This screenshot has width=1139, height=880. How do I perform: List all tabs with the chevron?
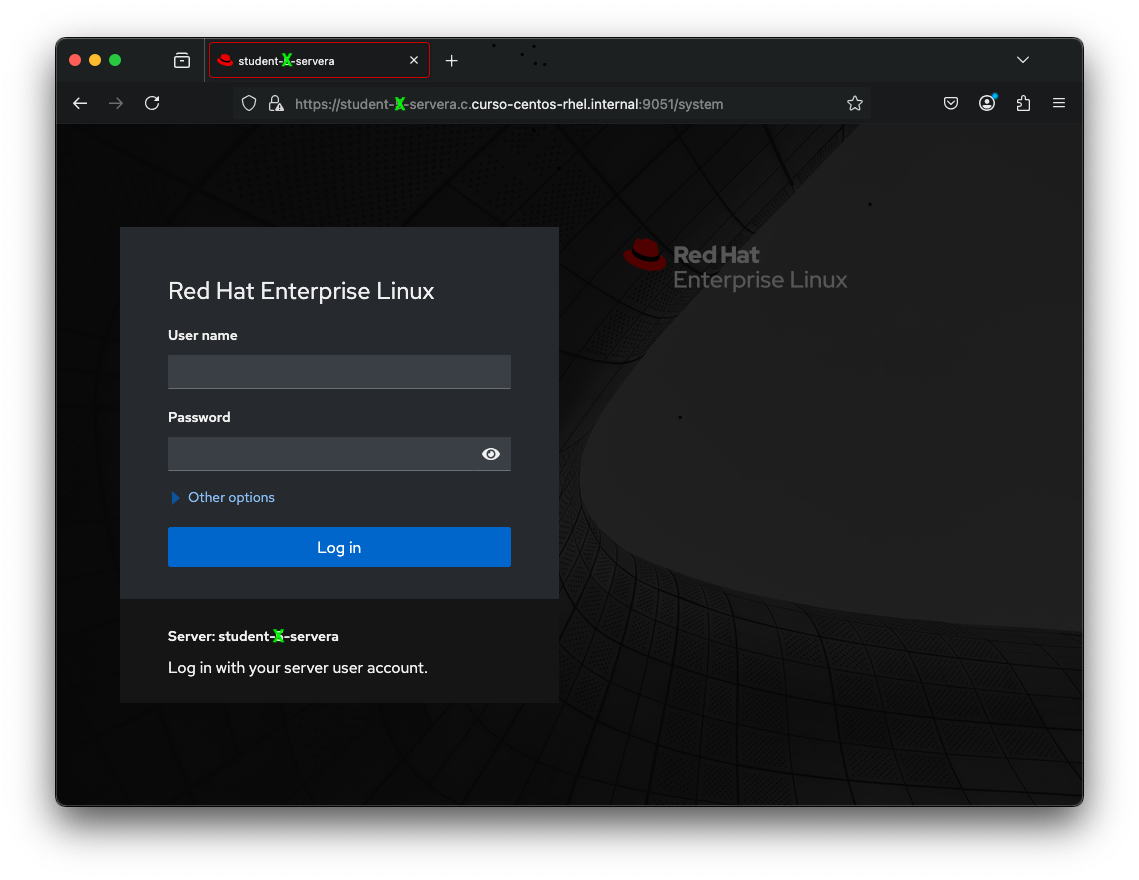(1022, 60)
